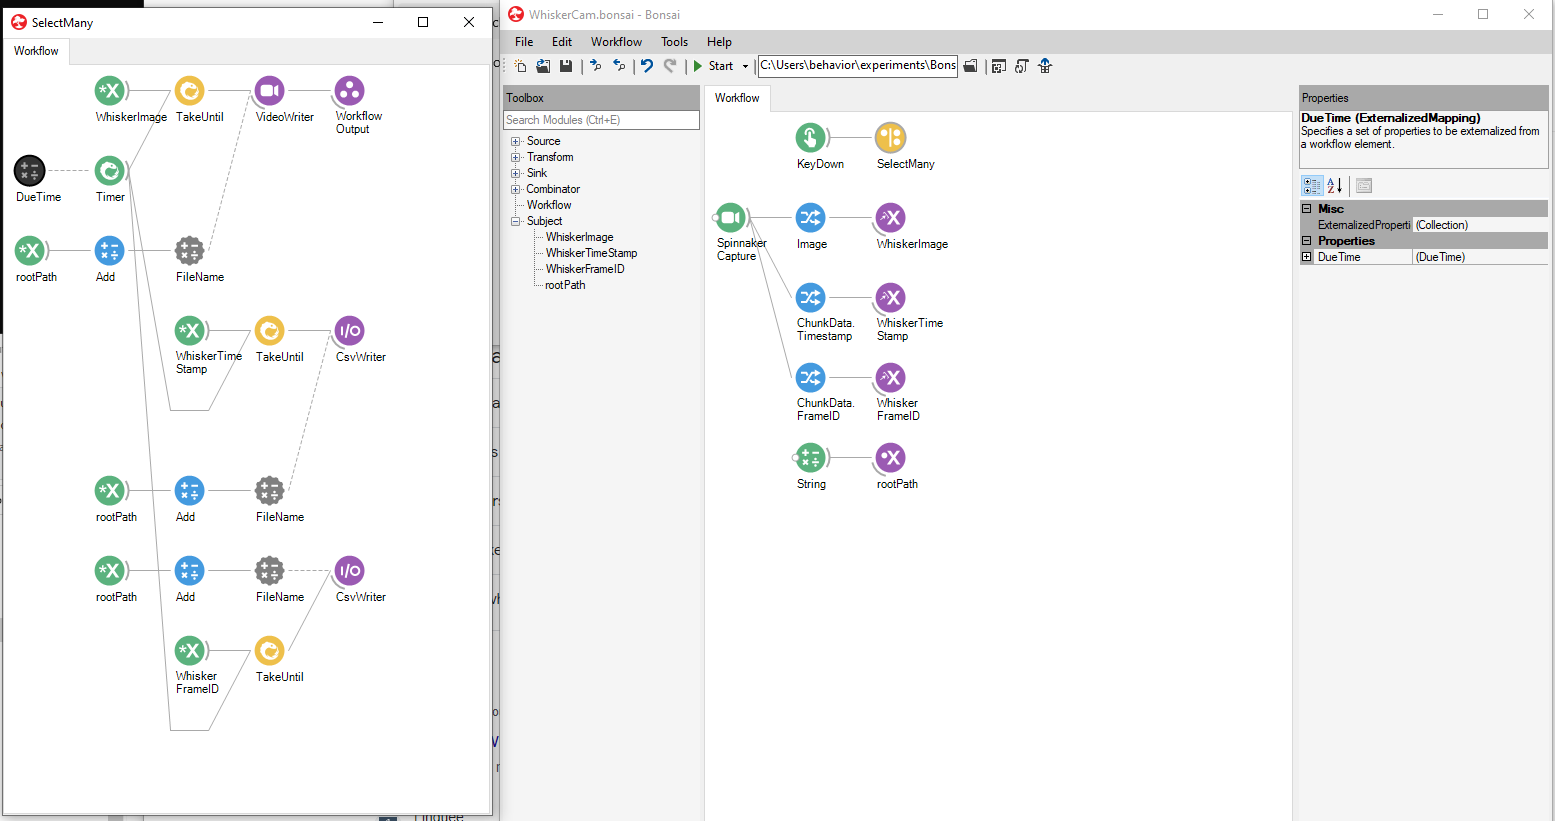Open the Start button dropdown arrow
The height and width of the screenshot is (821, 1555).
[744, 65]
